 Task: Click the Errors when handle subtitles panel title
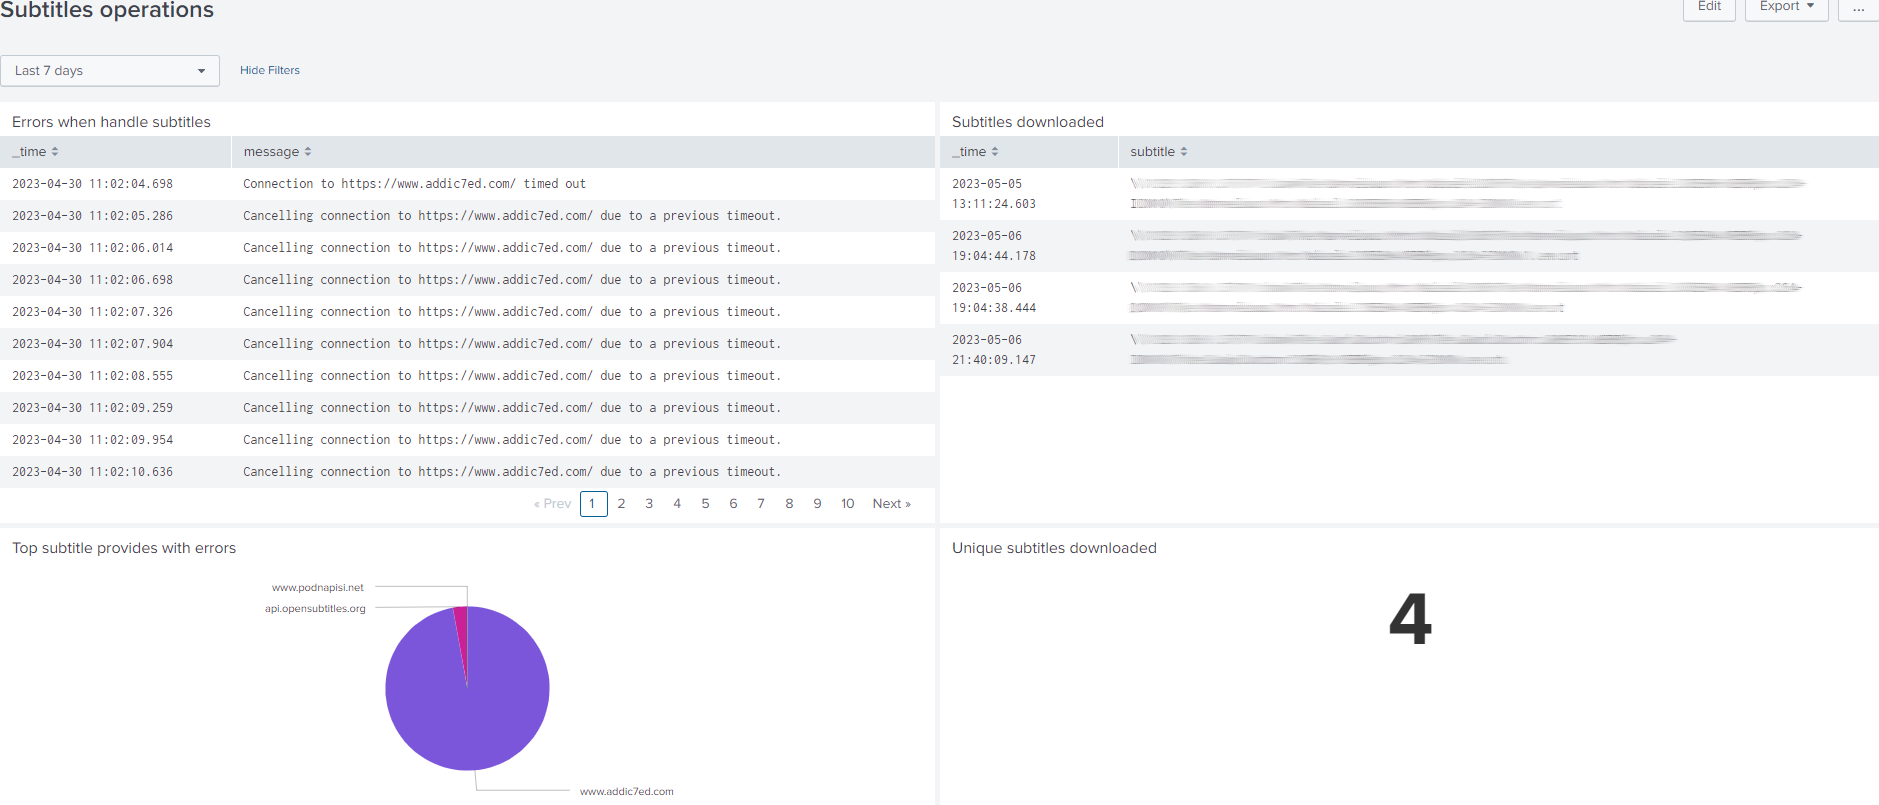click(x=111, y=122)
